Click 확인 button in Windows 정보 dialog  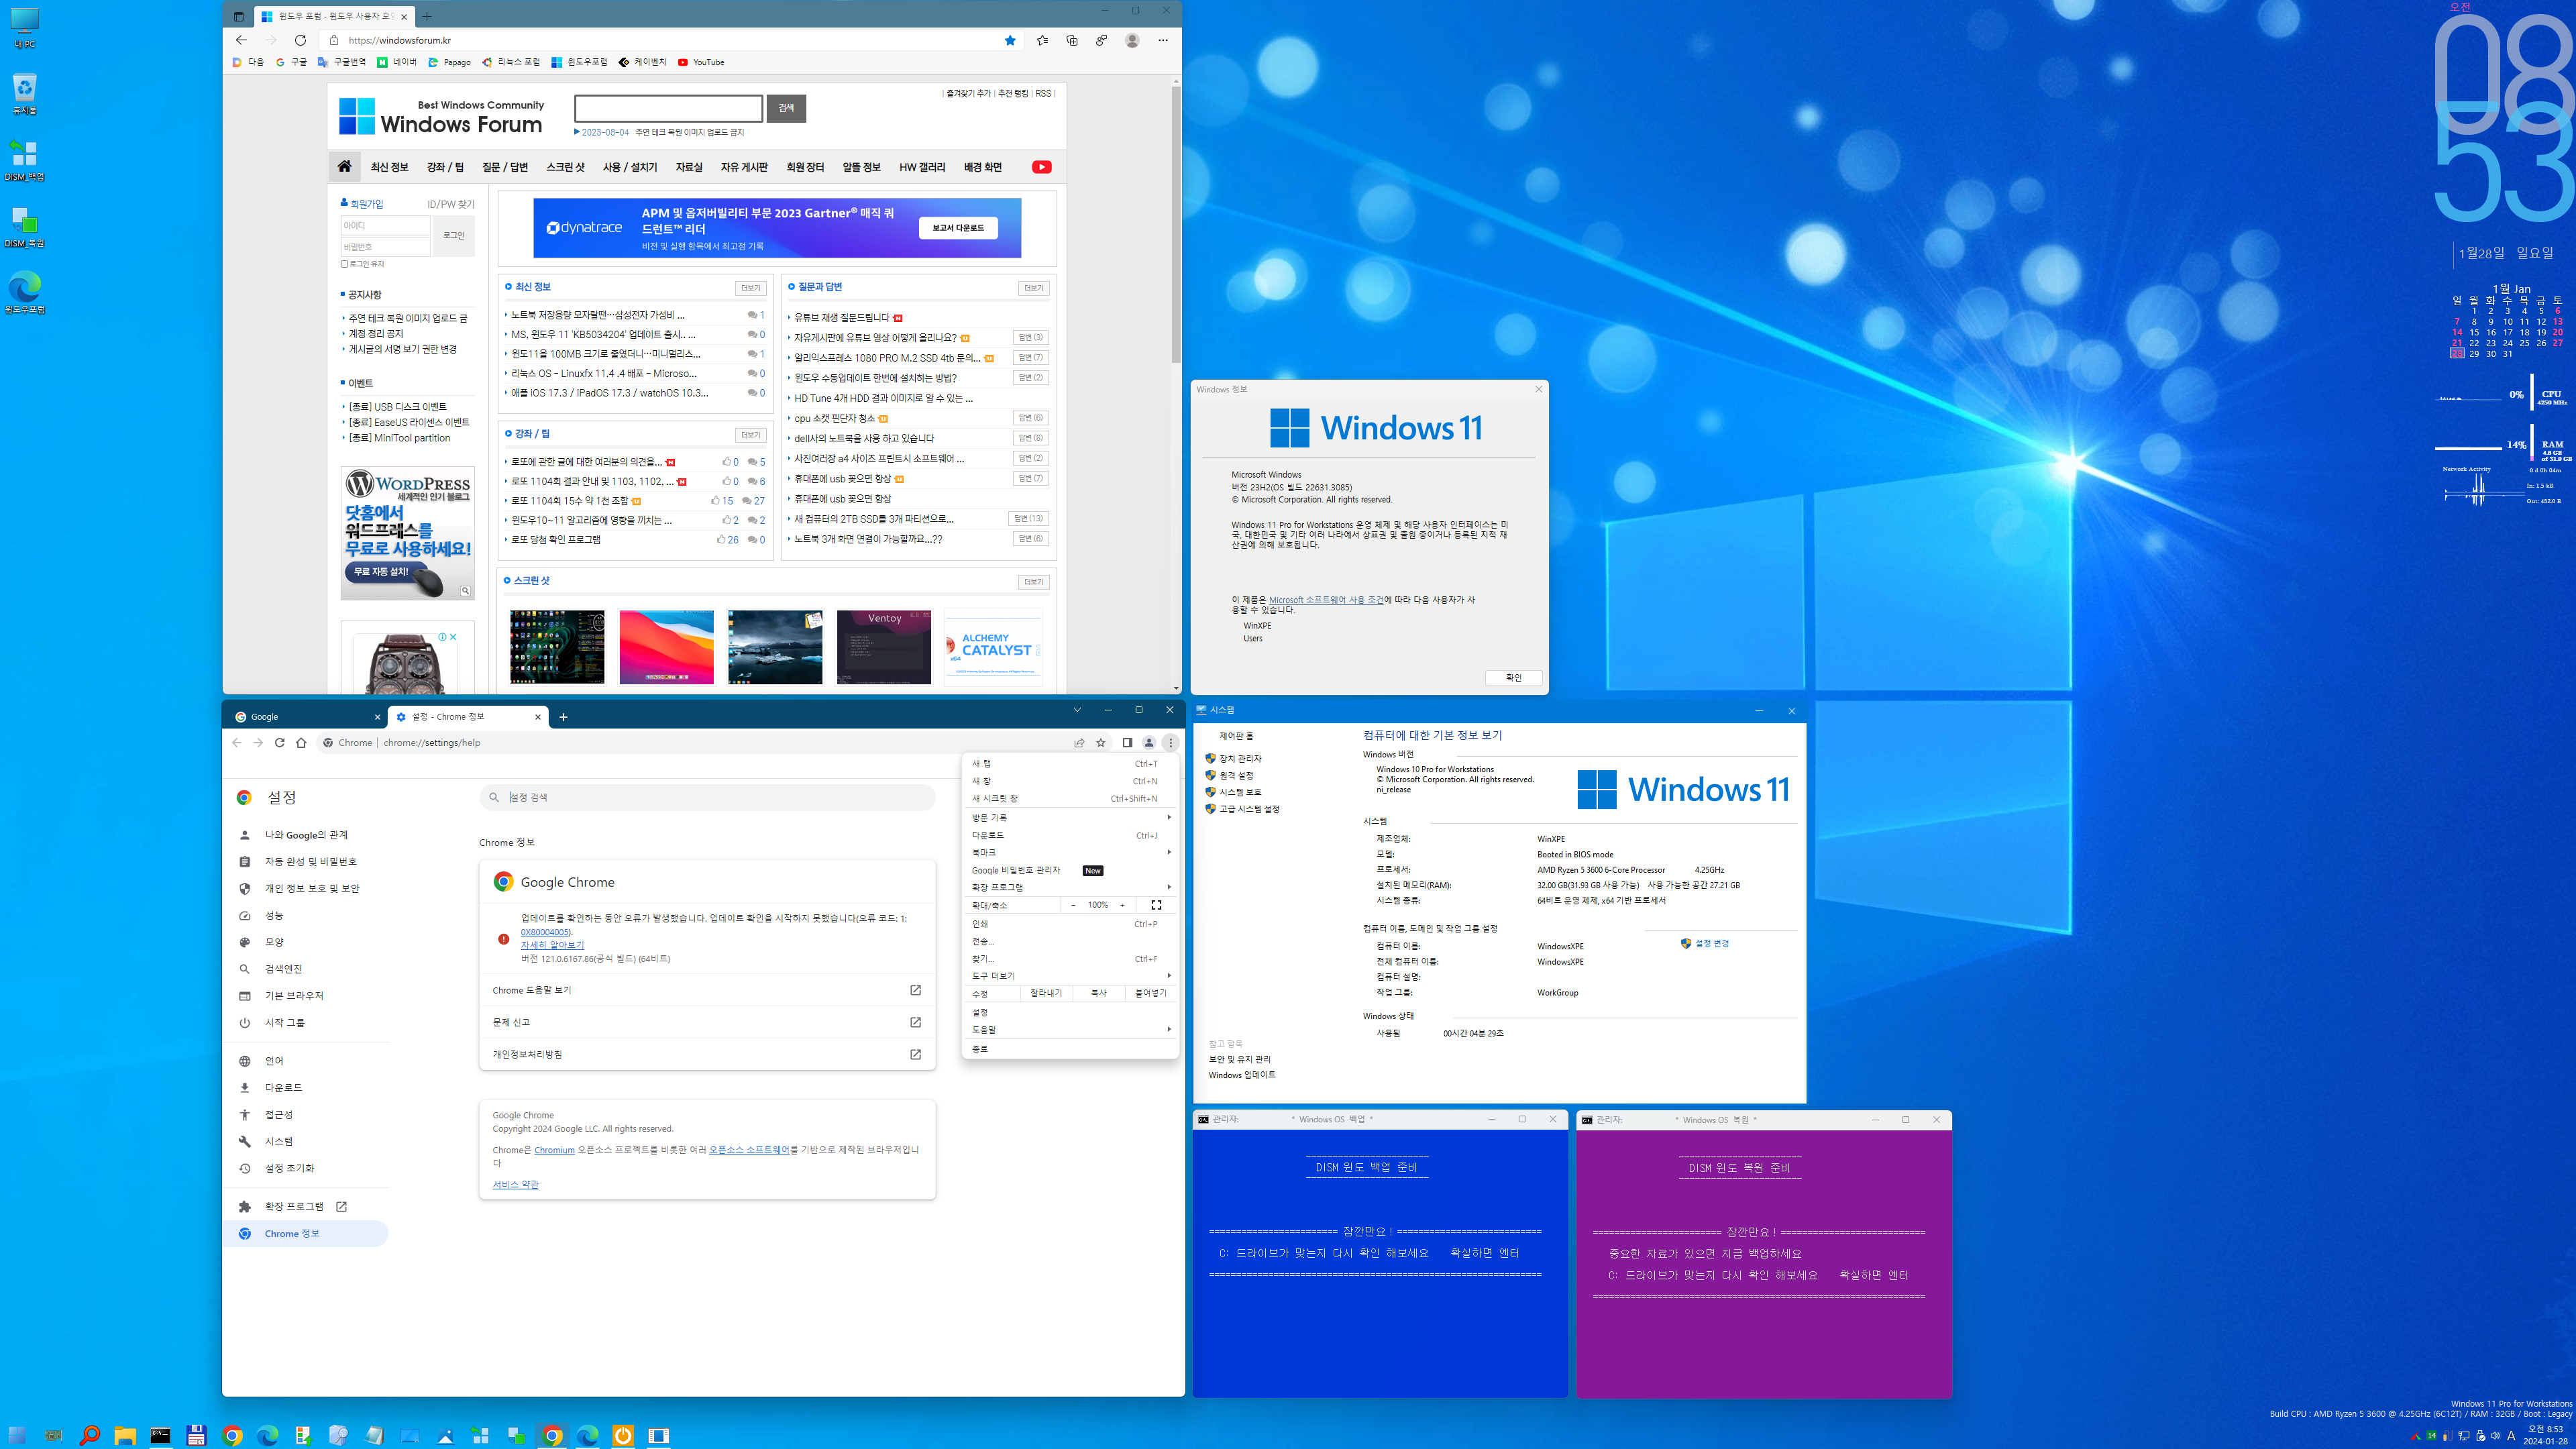1513,677
